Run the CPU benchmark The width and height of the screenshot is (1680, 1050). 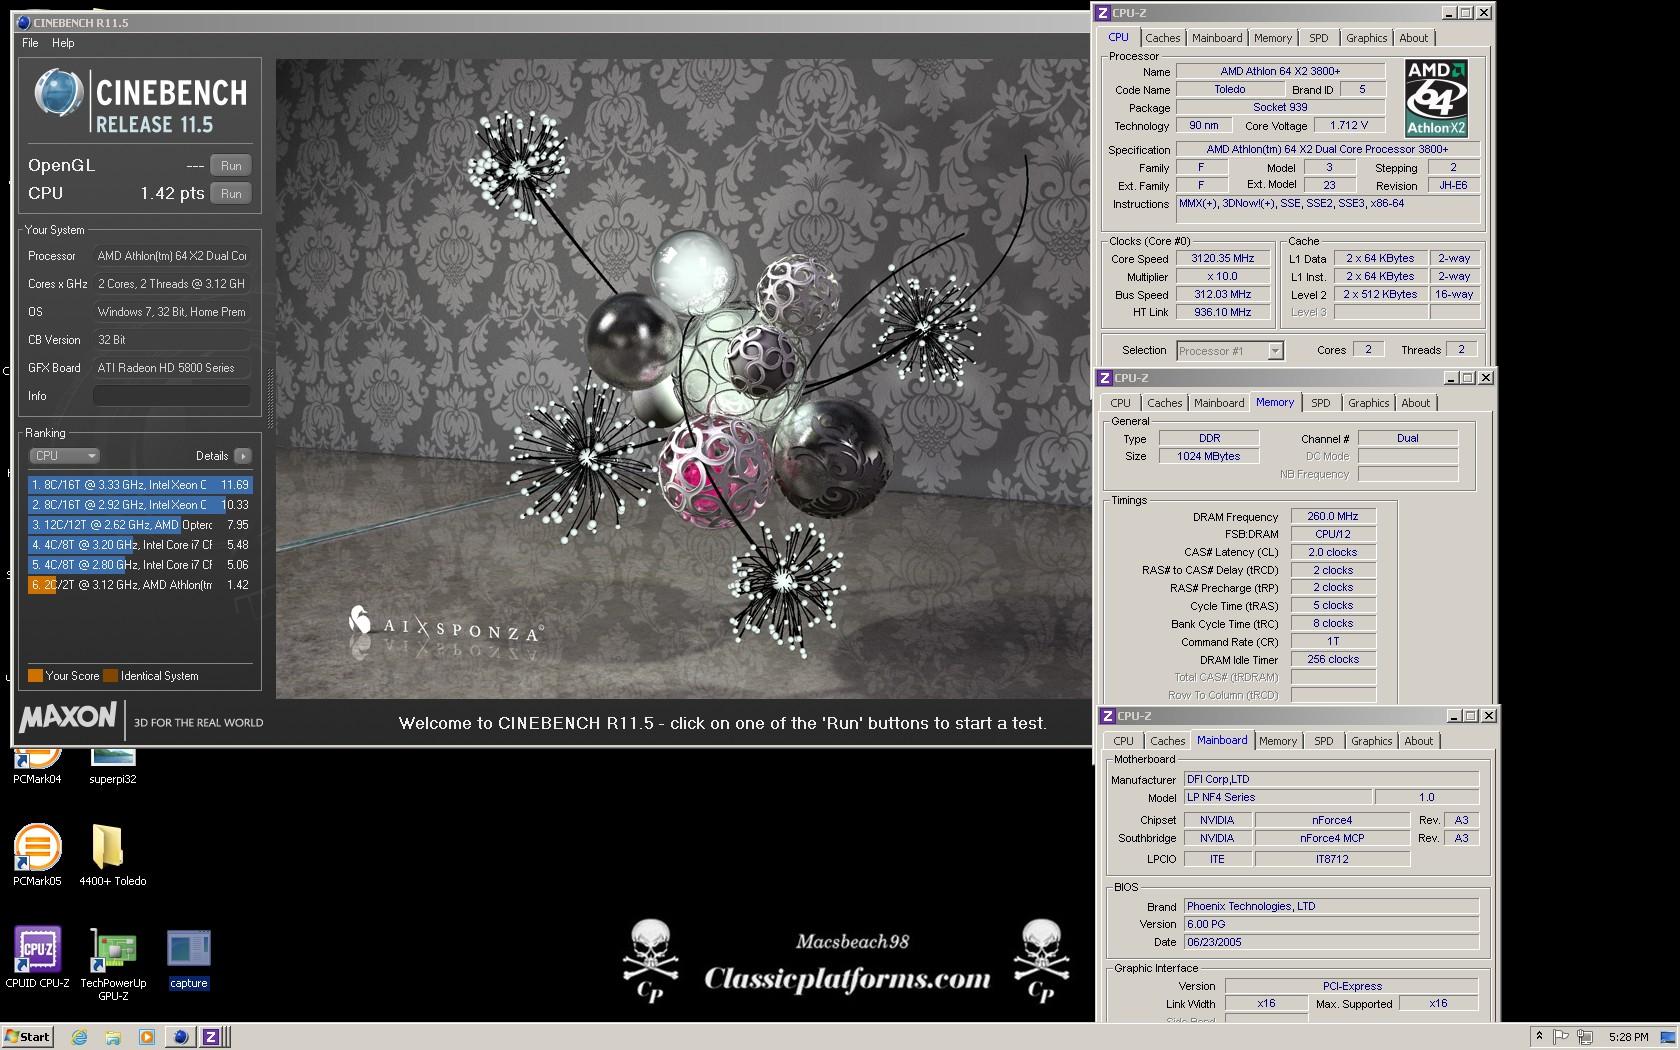pos(231,194)
